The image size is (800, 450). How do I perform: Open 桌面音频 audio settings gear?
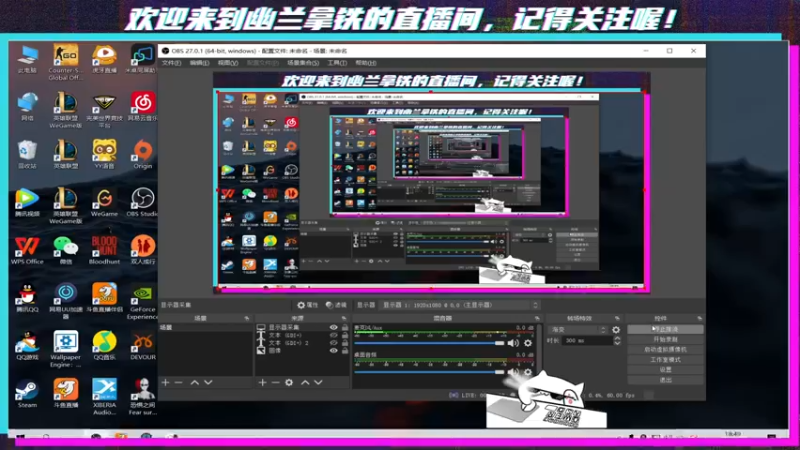[528, 372]
